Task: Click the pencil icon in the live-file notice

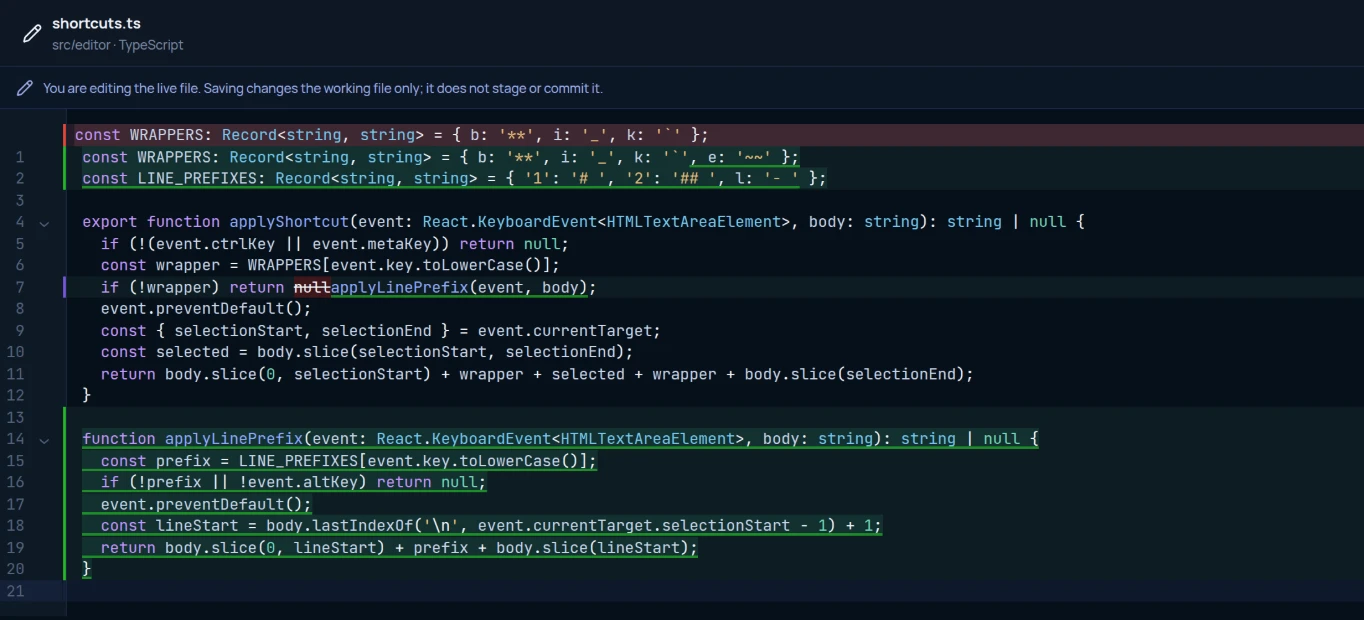Action: click(x=25, y=88)
